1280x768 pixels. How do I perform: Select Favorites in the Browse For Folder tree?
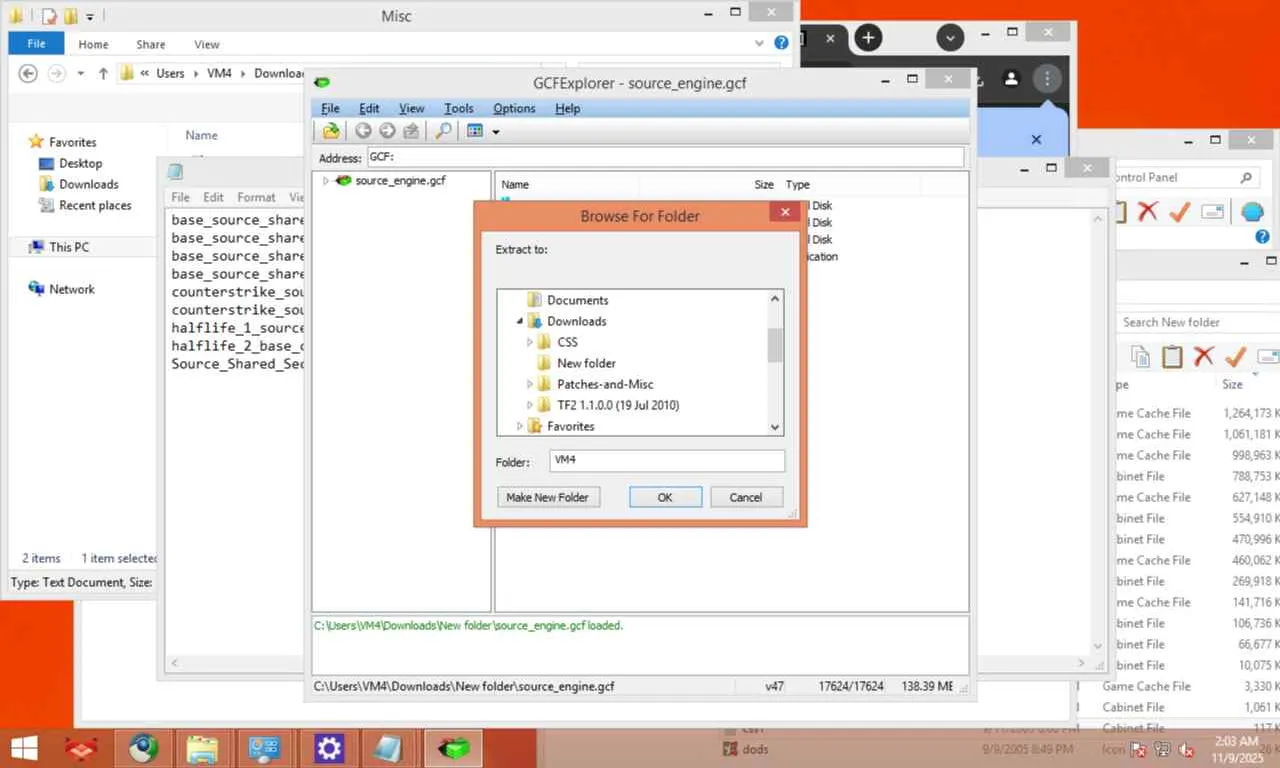coord(570,426)
